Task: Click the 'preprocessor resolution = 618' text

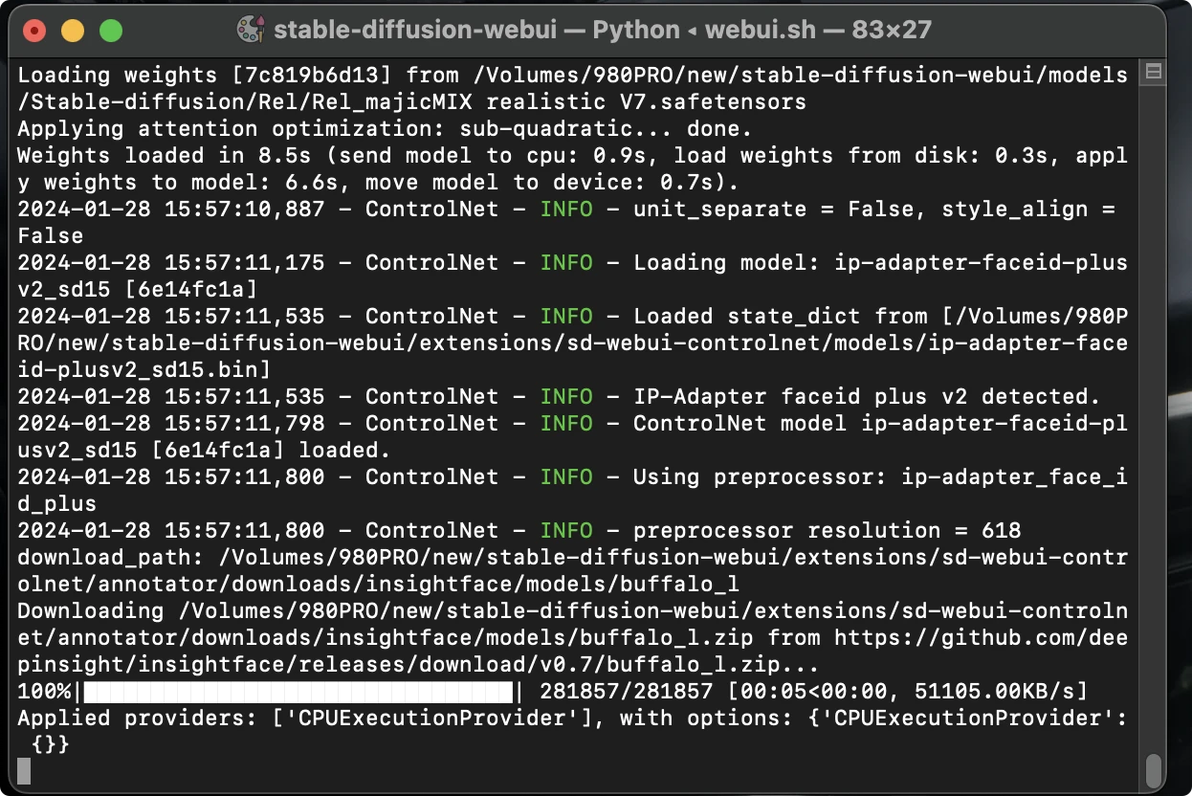Action: (827, 530)
